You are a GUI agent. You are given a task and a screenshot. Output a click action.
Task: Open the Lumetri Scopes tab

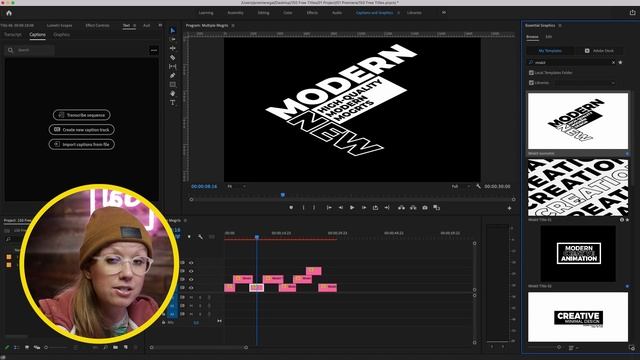click(x=60, y=25)
